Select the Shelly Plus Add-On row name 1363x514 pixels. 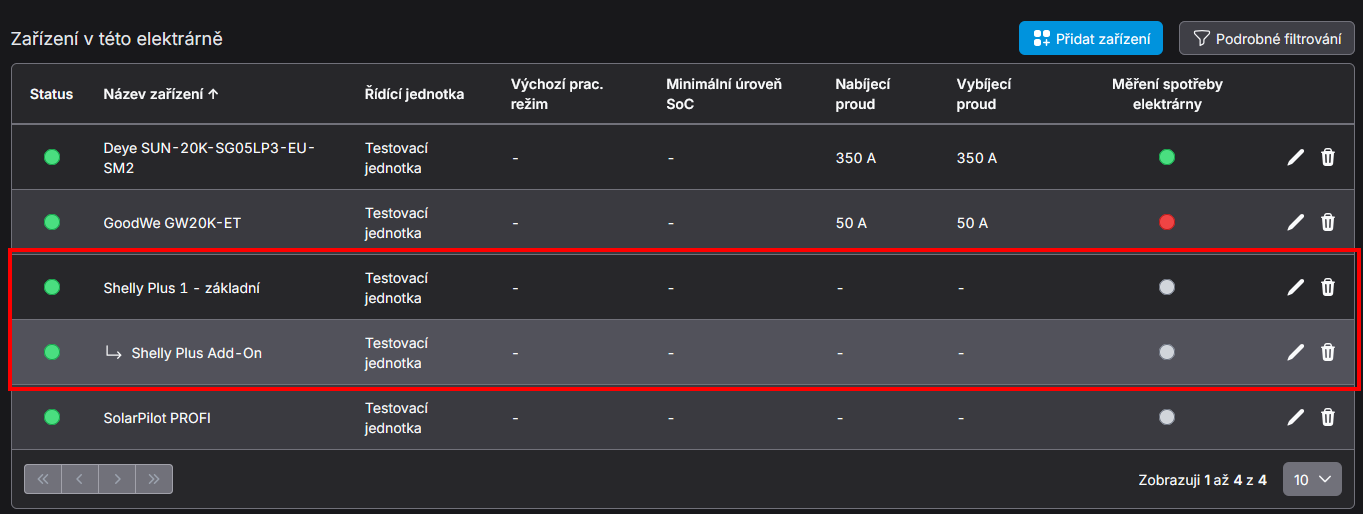(196, 353)
